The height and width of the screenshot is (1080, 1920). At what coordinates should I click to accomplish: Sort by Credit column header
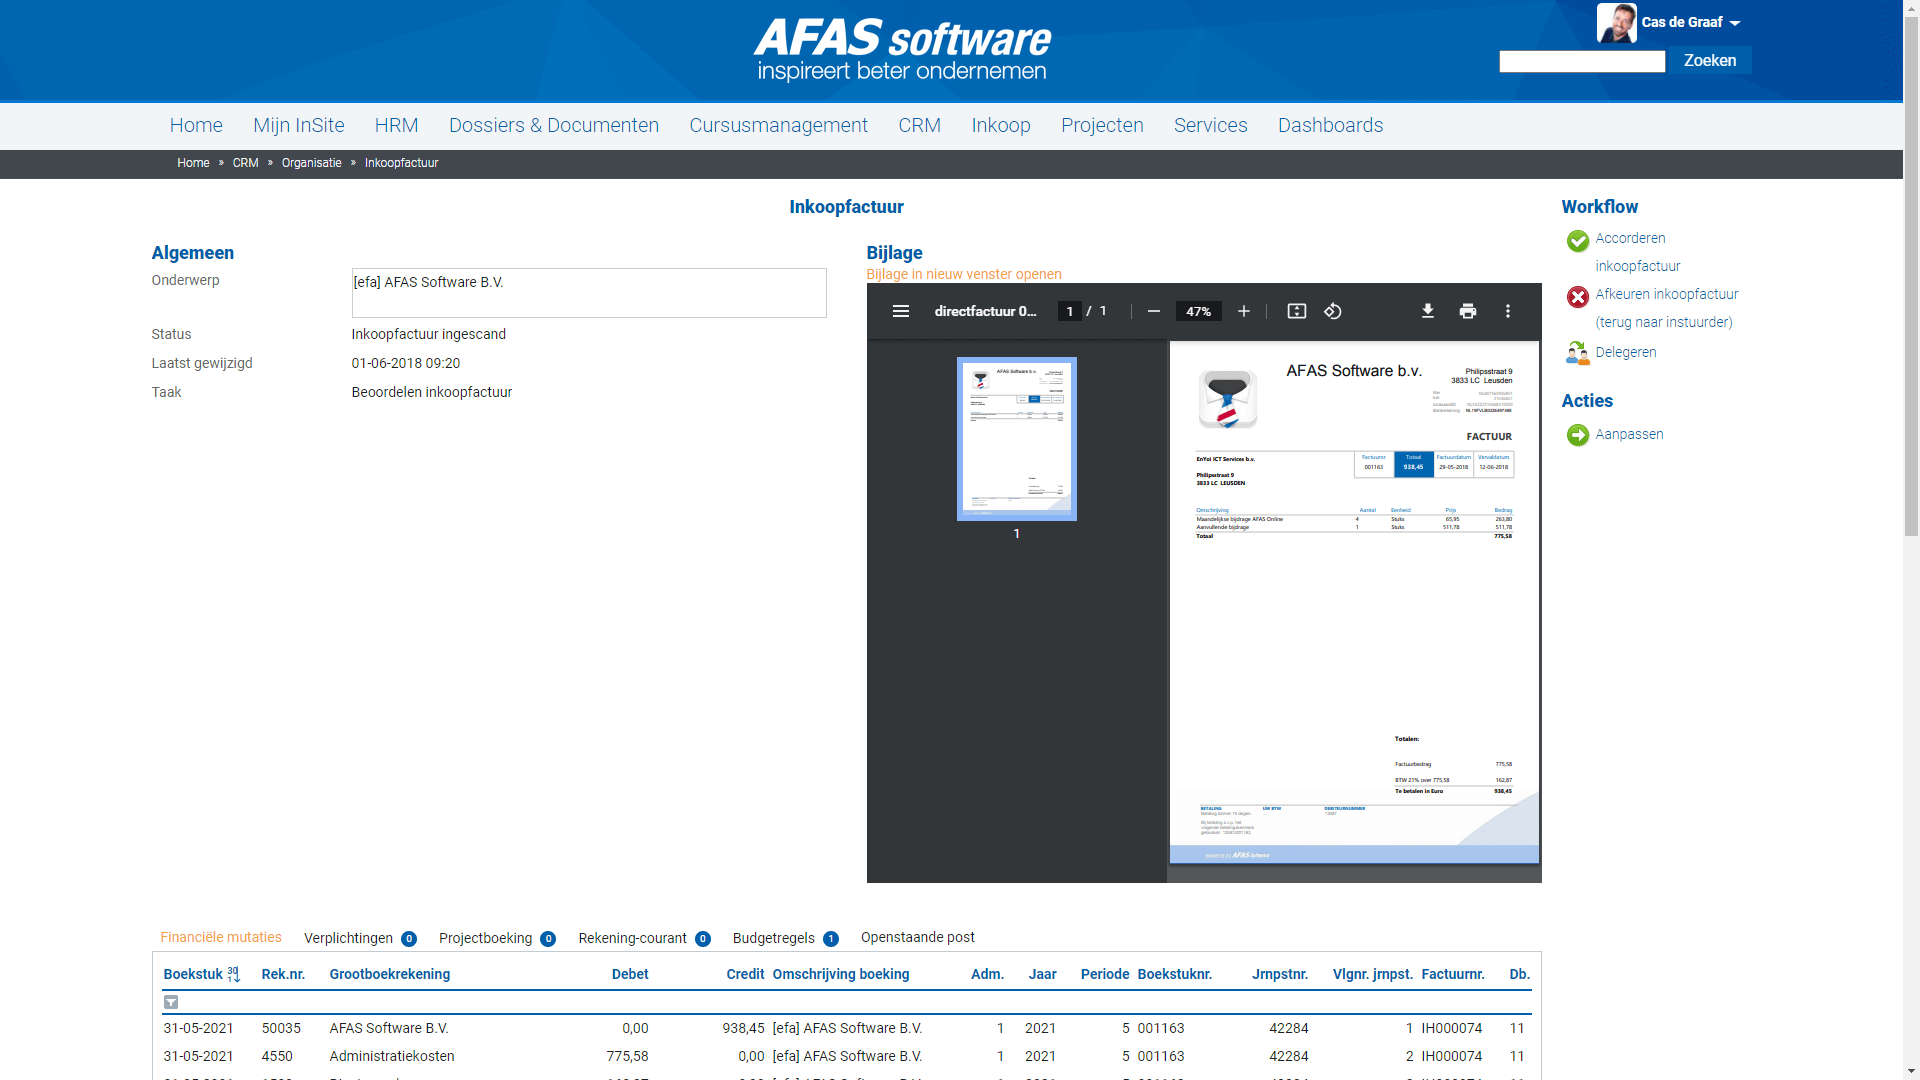click(745, 975)
